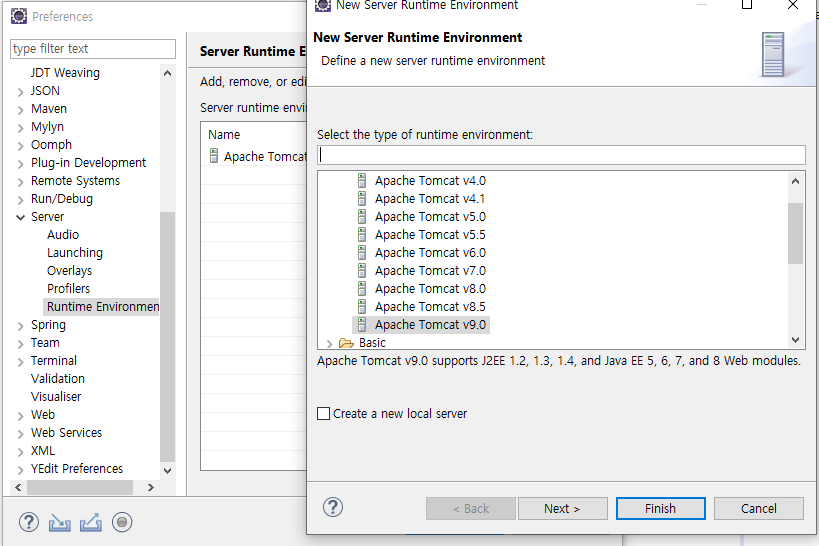Expand the JSON preferences node
Viewport: 819px width, 546px height.
(x=20, y=92)
